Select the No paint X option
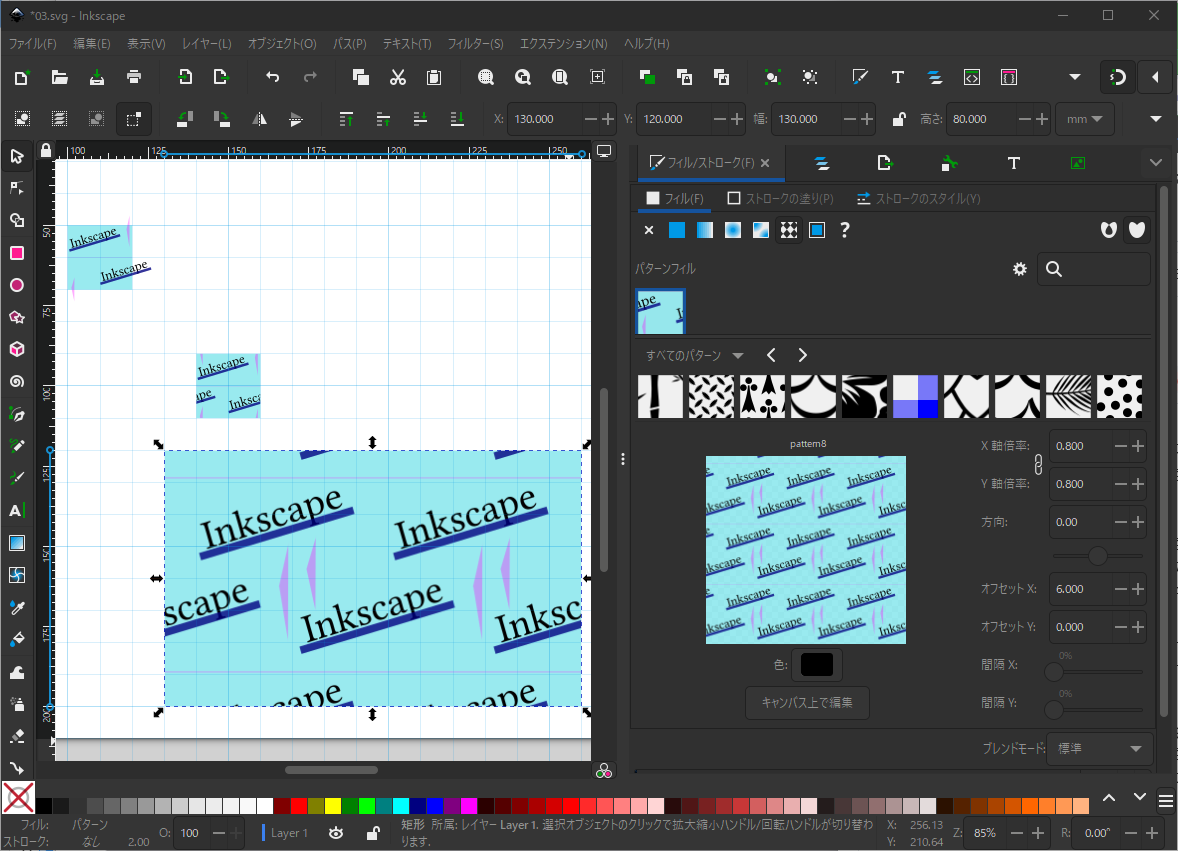 [x=649, y=230]
